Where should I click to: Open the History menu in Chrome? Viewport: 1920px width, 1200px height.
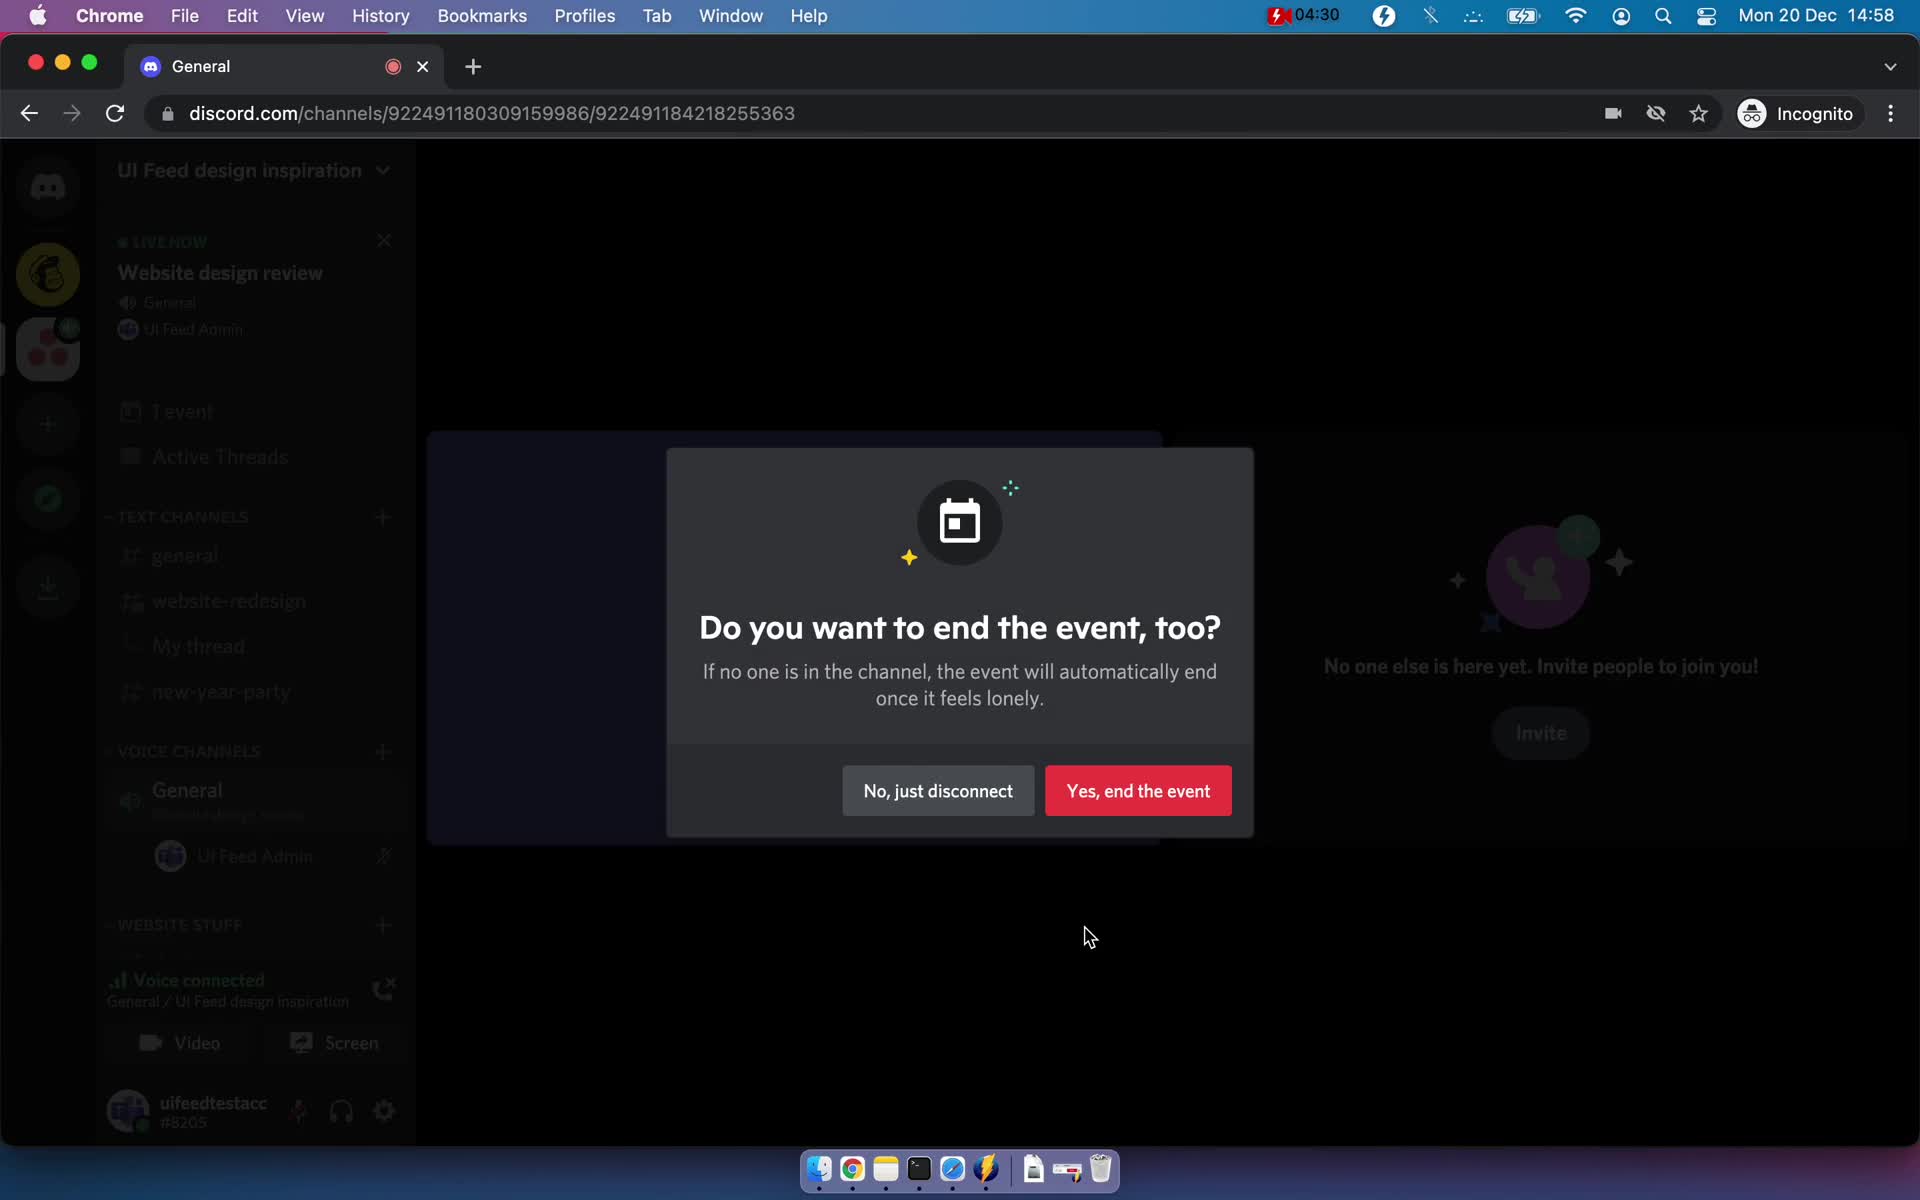(380, 15)
